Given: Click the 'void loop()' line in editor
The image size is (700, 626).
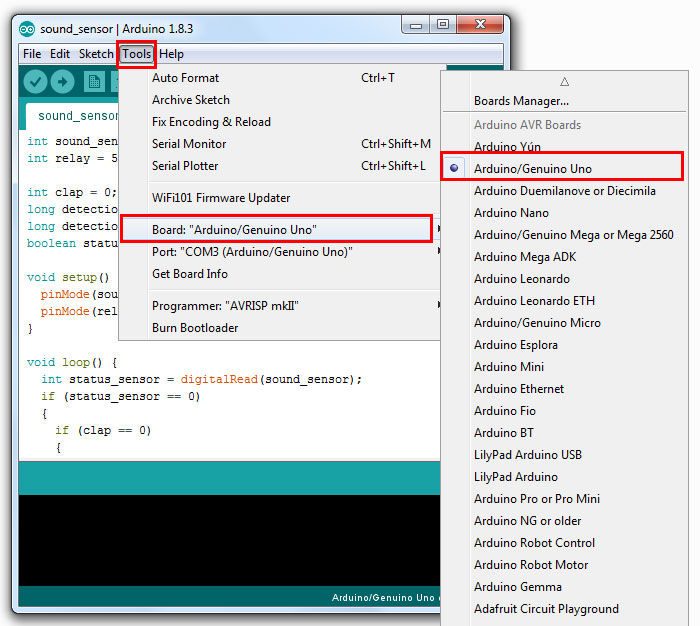Looking at the screenshot, I should [x=72, y=363].
